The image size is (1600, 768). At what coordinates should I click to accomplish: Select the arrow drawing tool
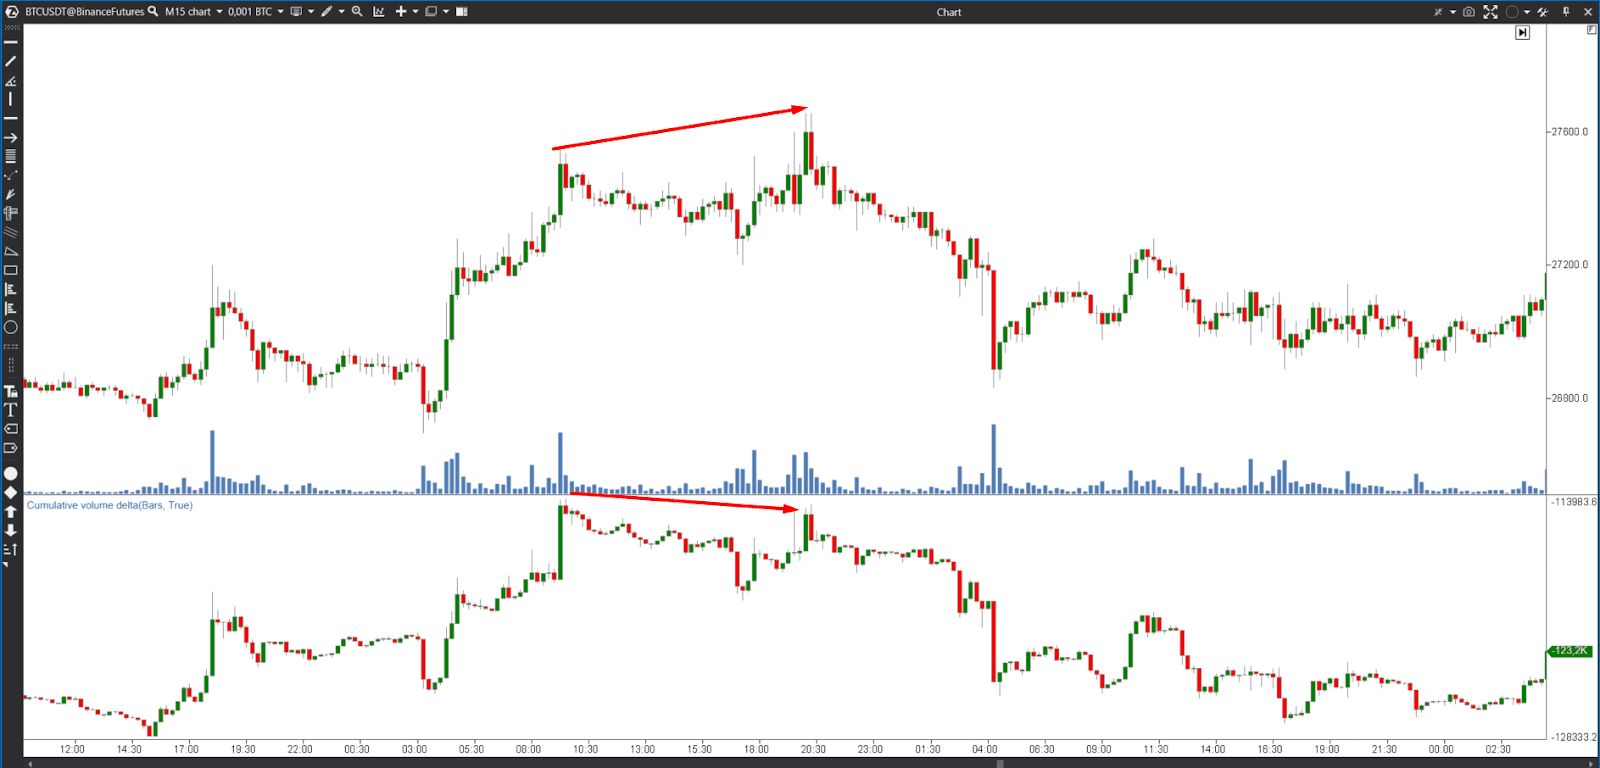11,137
